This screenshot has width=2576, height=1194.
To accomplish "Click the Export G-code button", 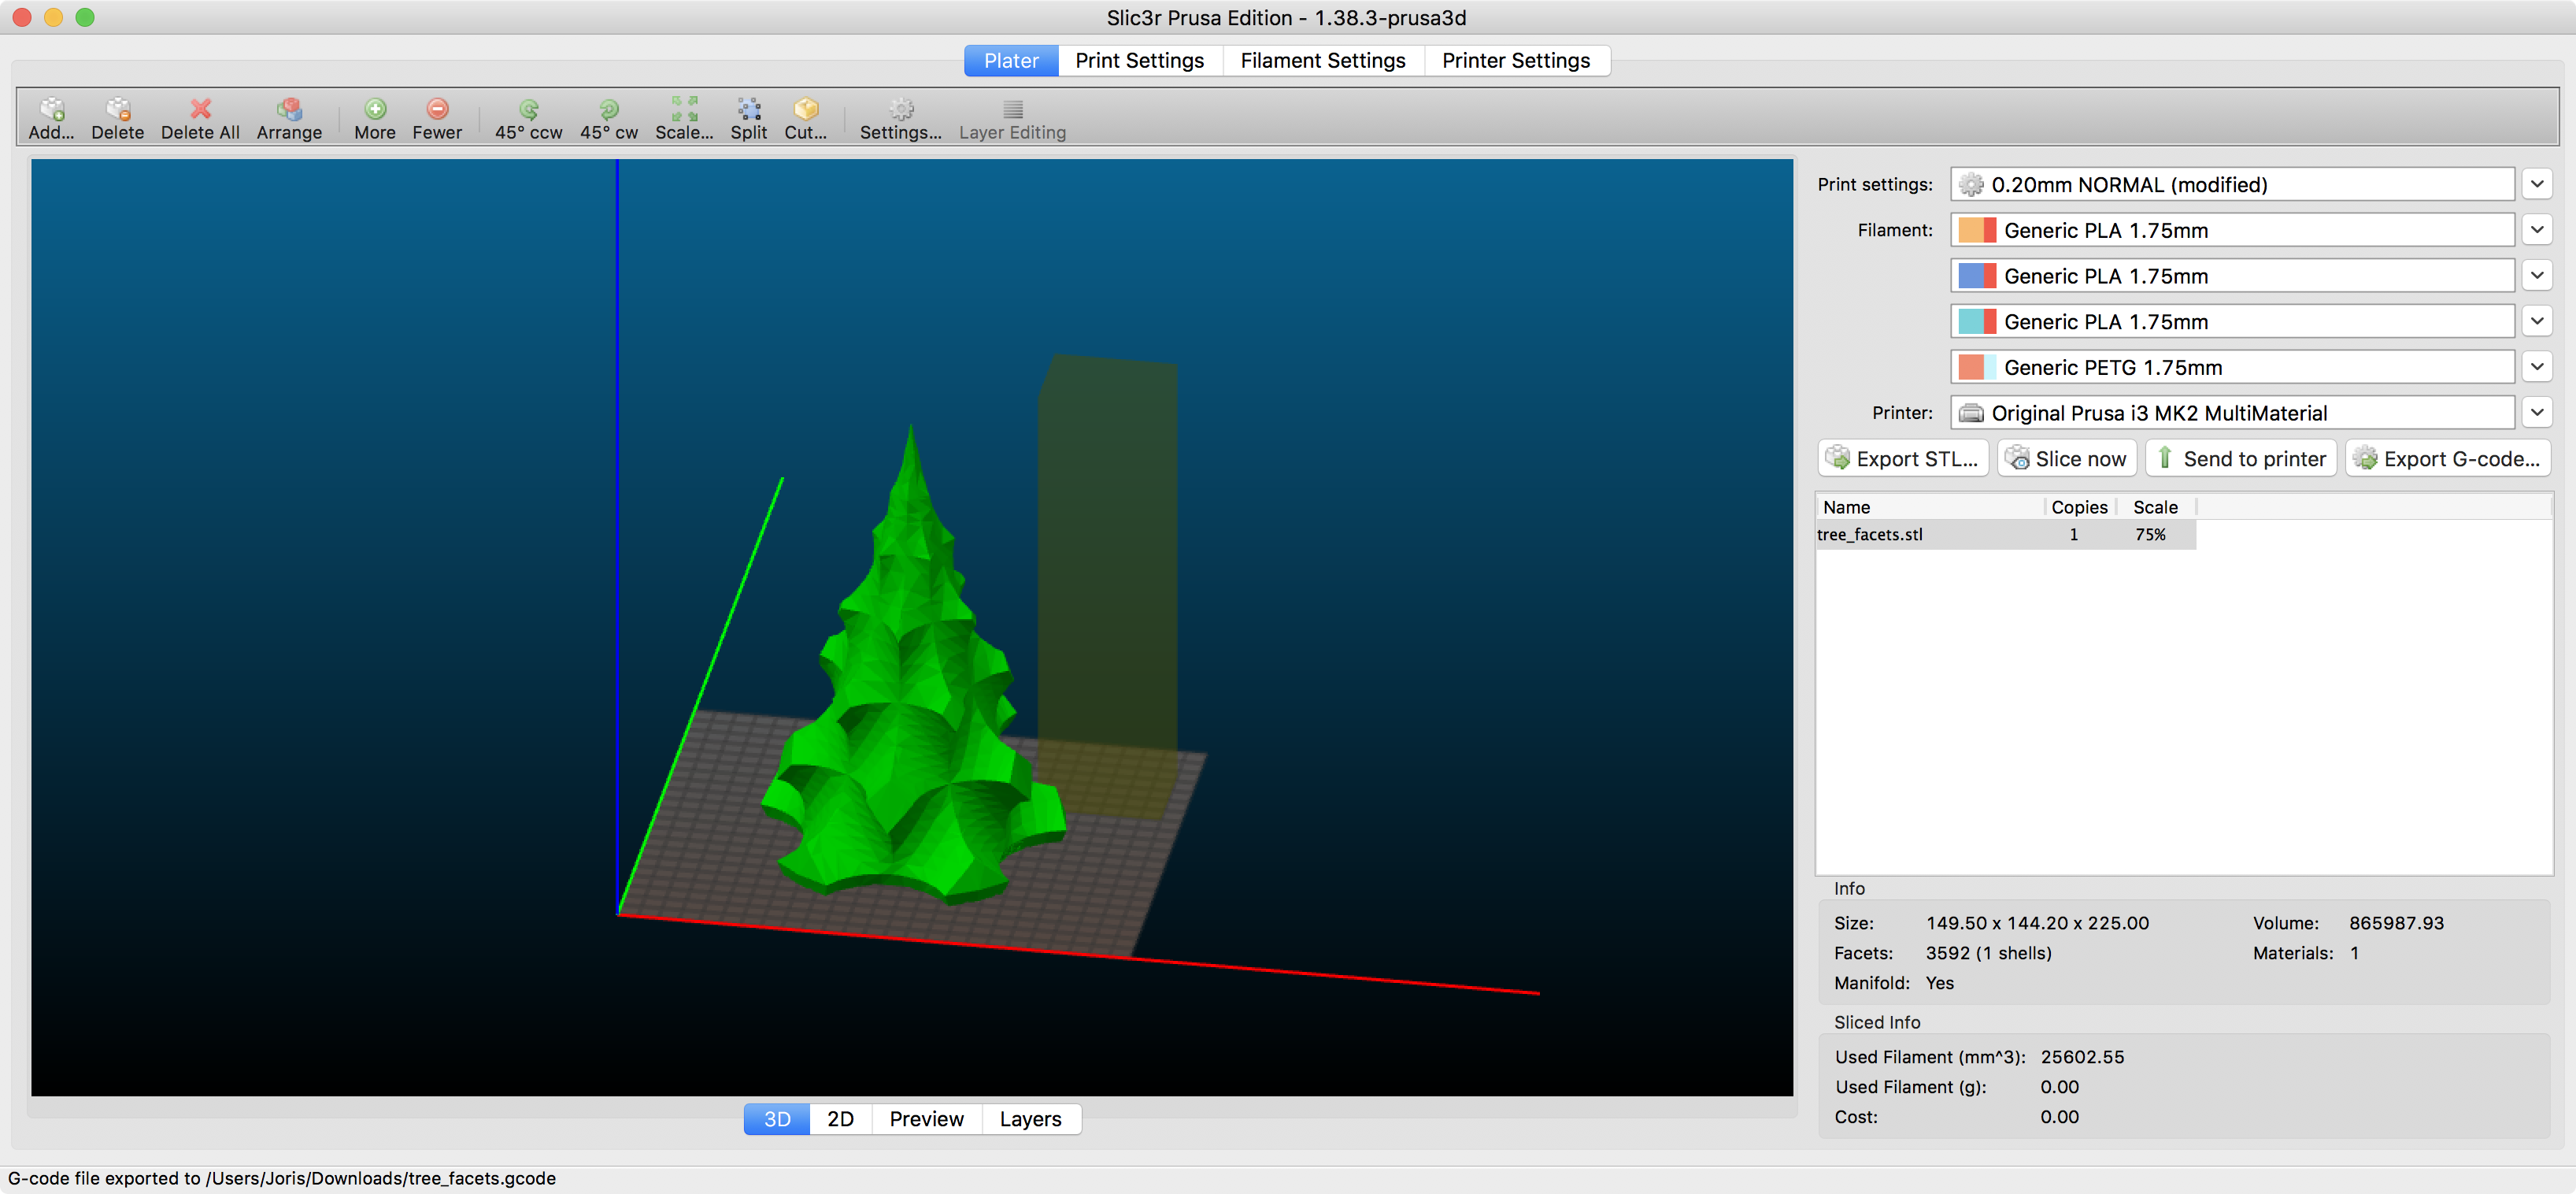I will tap(2447, 458).
